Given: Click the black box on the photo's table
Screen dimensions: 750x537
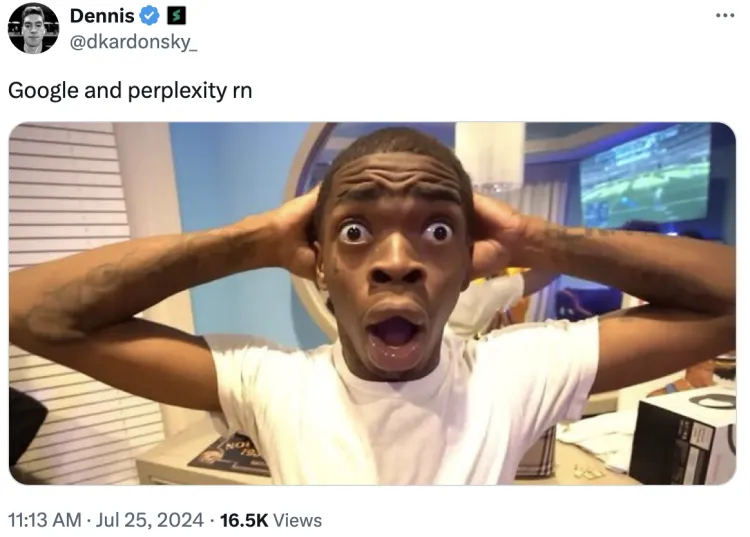Looking at the screenshot, I should point(683,438).
